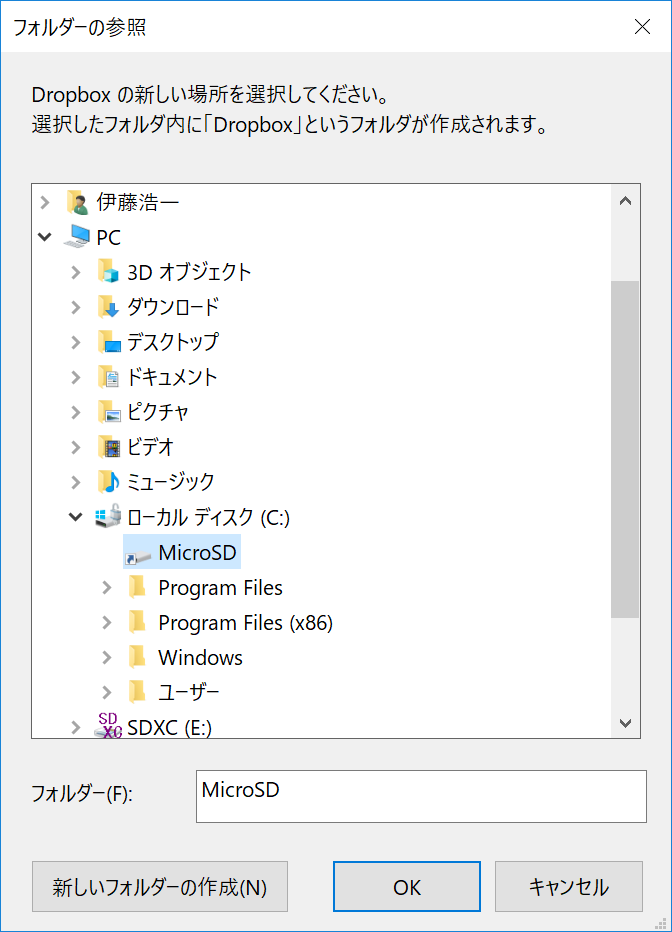
Task: Select the Program Files label
Action: pyautogui.click(x=220, y=588)
